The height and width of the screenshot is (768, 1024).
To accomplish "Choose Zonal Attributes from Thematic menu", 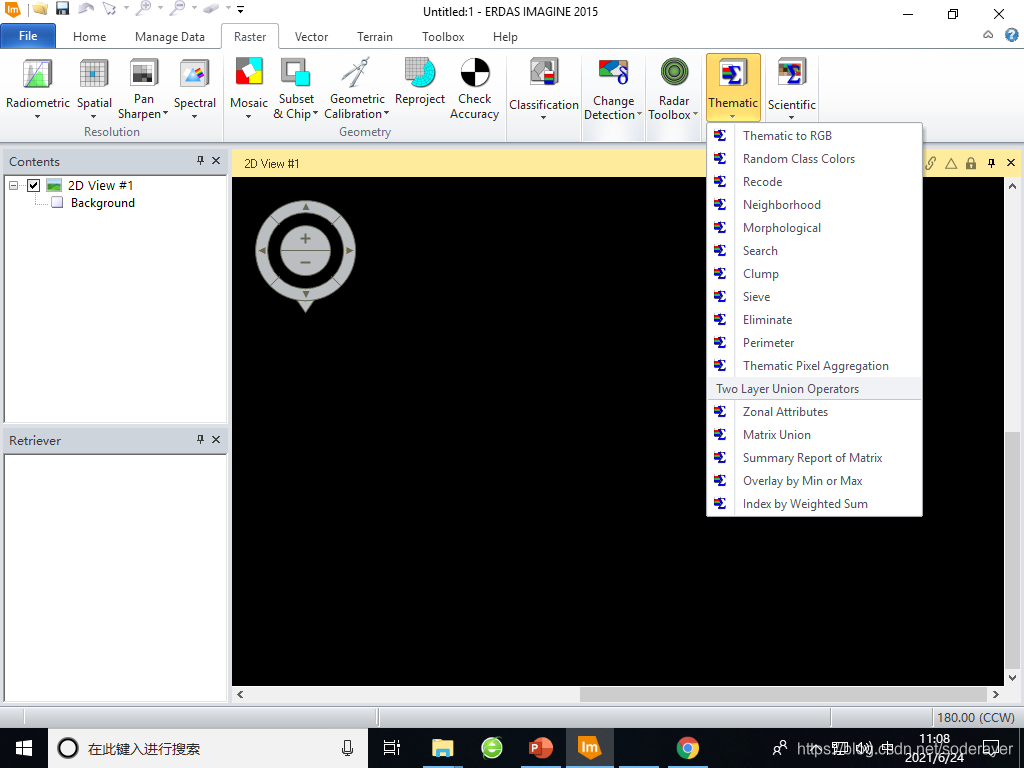I will pos(814,411).
